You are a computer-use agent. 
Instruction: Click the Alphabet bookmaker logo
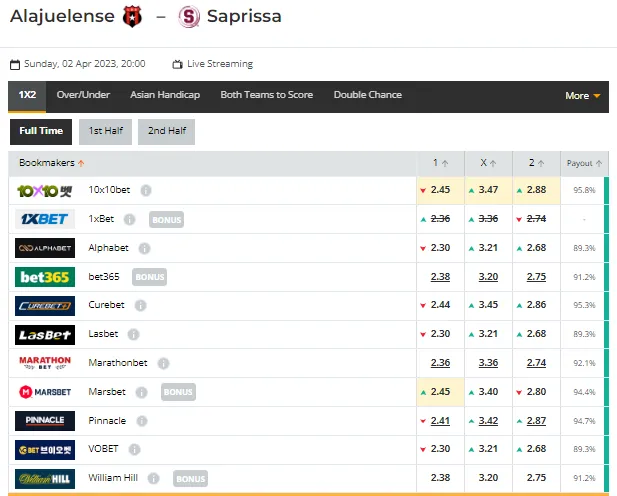tap(45, 248)
